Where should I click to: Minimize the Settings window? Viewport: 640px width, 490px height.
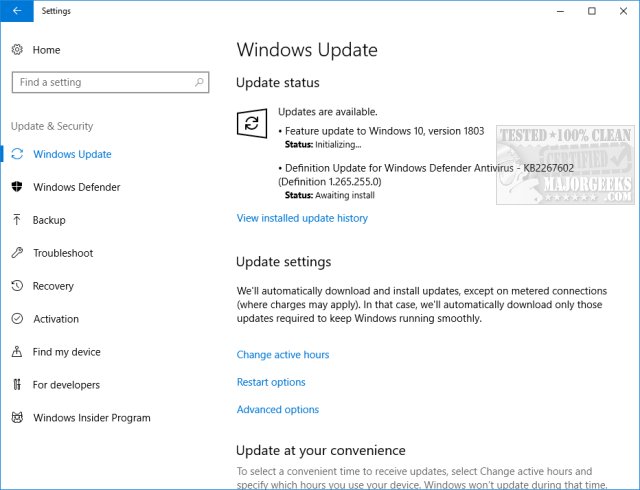560,11
